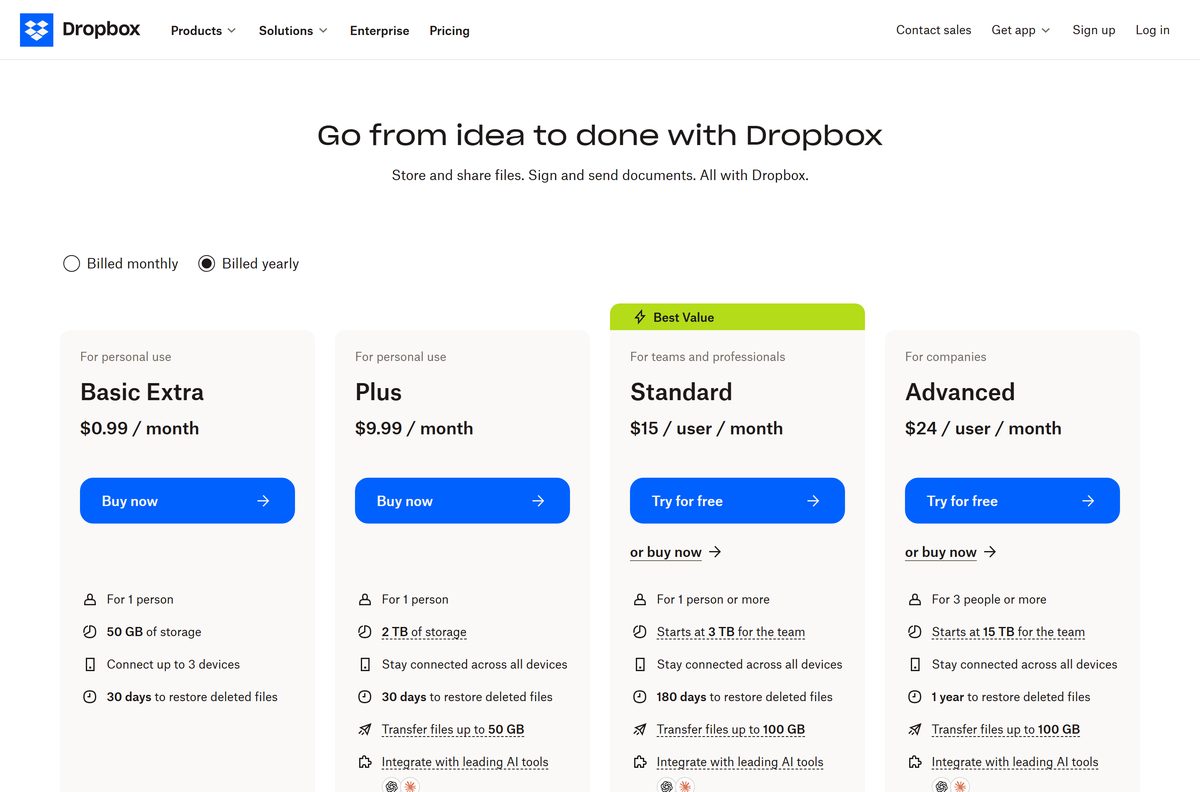
Task: Click paper plane icon beside 'up to 50 GB'
Action: [365, 730]
